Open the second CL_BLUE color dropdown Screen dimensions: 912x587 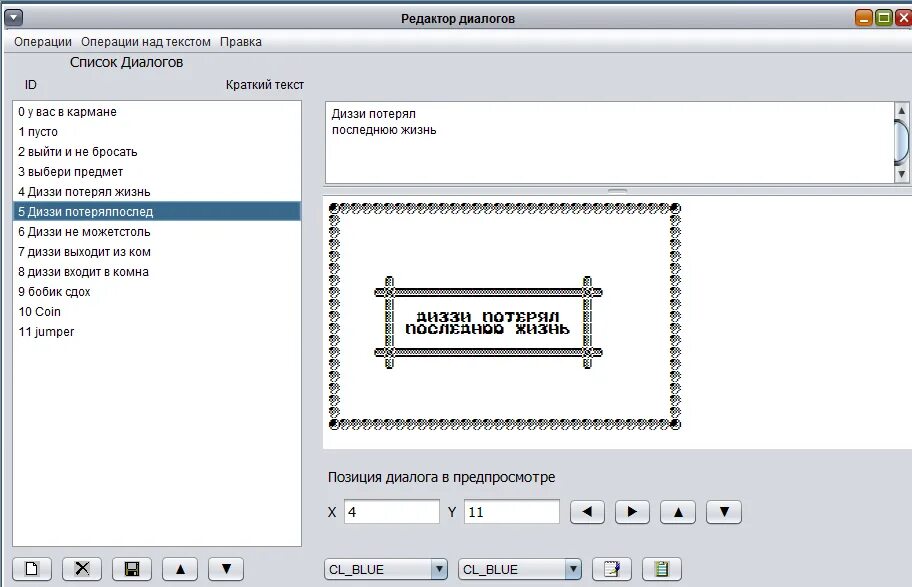click(520, 569)
